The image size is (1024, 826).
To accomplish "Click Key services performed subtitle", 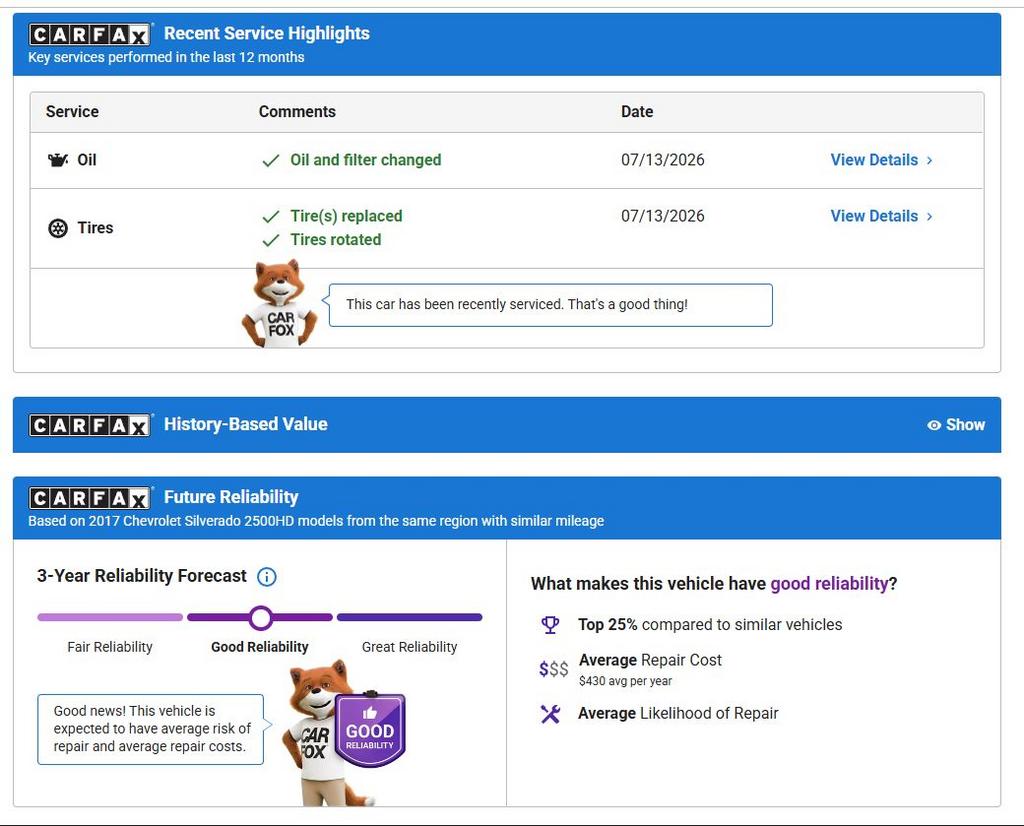I will pos(166,57).
